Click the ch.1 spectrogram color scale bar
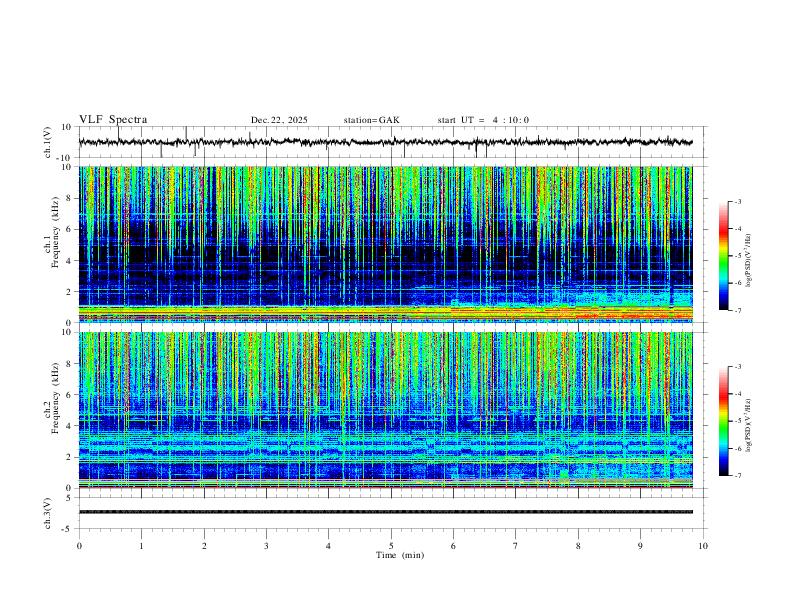 [x=724, y=256]
